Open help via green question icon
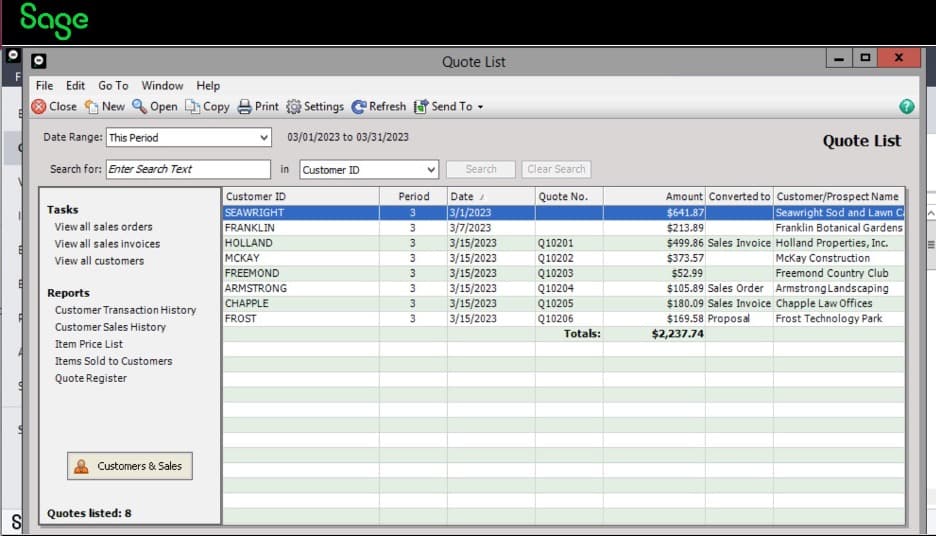This screenshot has height=536, width=936. 906,107
